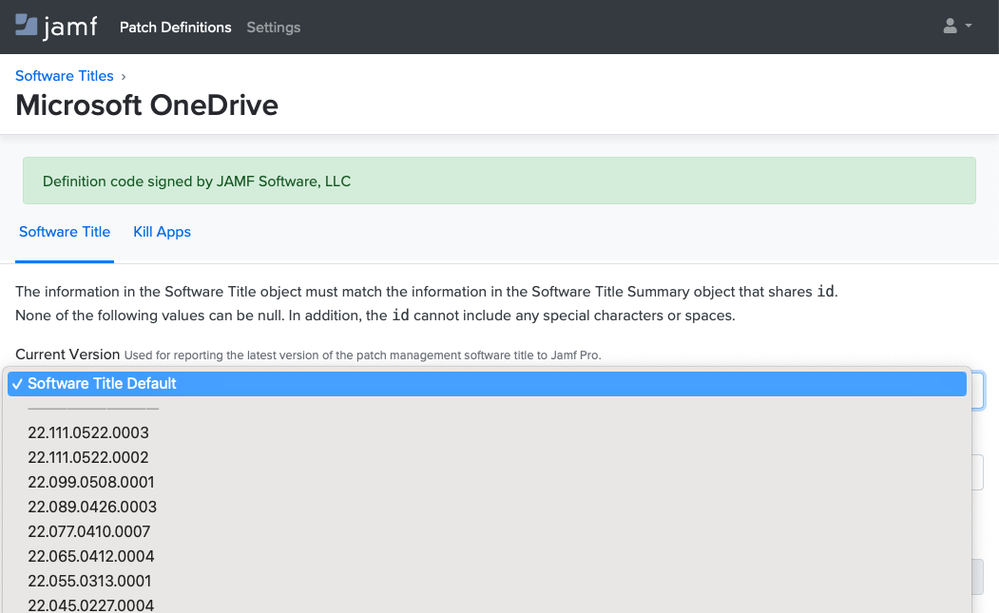This screenshot has width=999, height=613.
Task: Open Settings in the navbar
Action: (273, 27)
